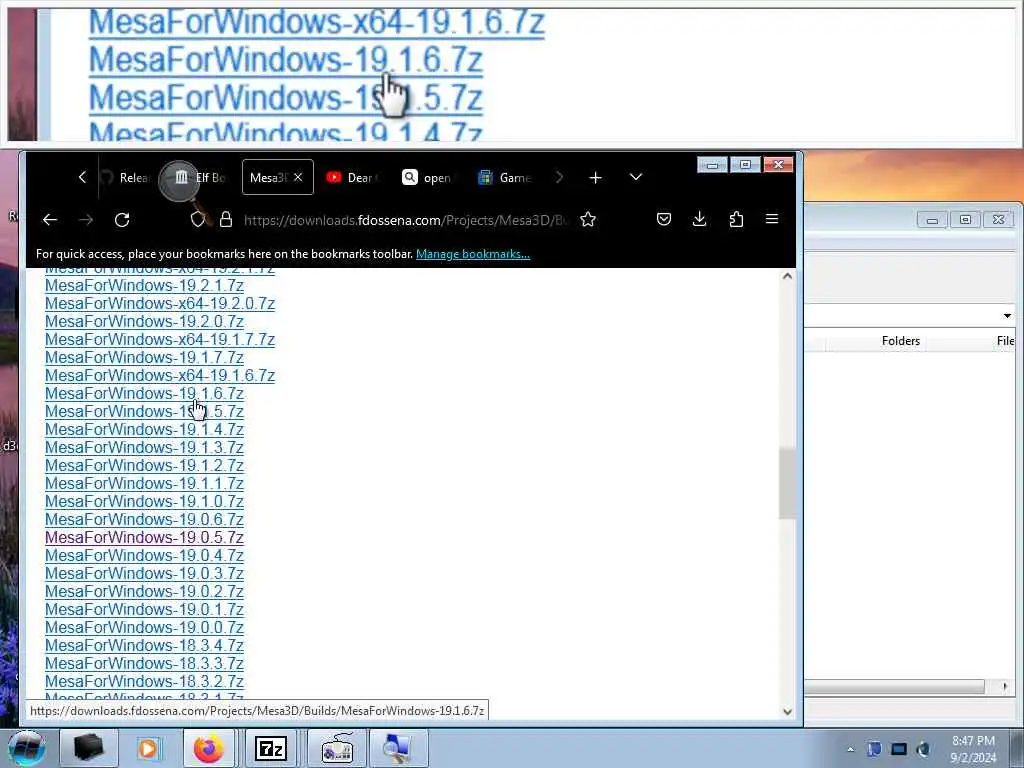Switch to the Dear YouTube tab
Viewport: 1024px width, 768px height.
353,178
